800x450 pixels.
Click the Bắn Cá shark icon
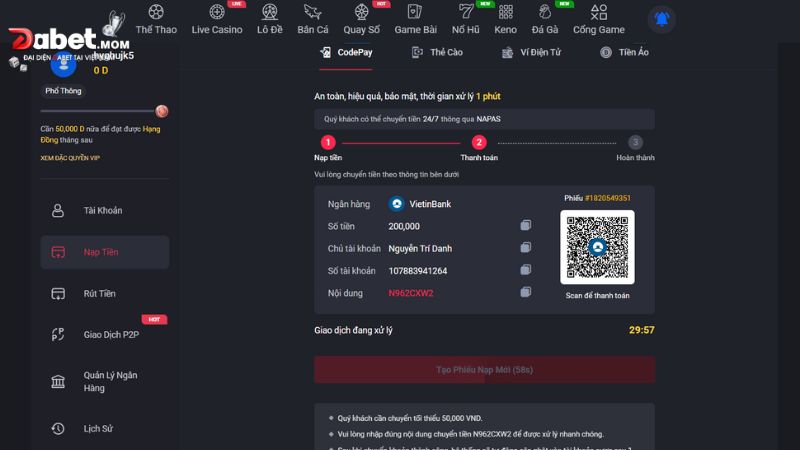313,11
